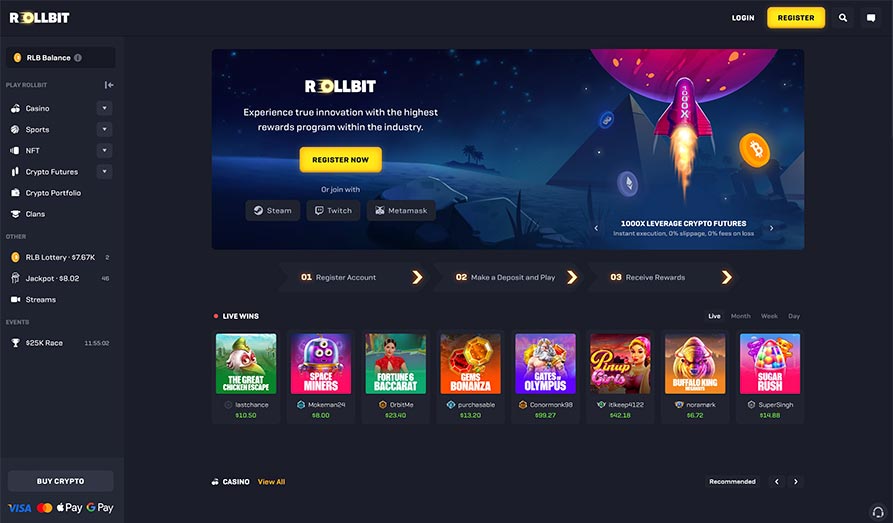Collapse the sidebar with arrow icon
This screenshot has width=893, height=523.
pyautogui.click(x=109, y=85)
